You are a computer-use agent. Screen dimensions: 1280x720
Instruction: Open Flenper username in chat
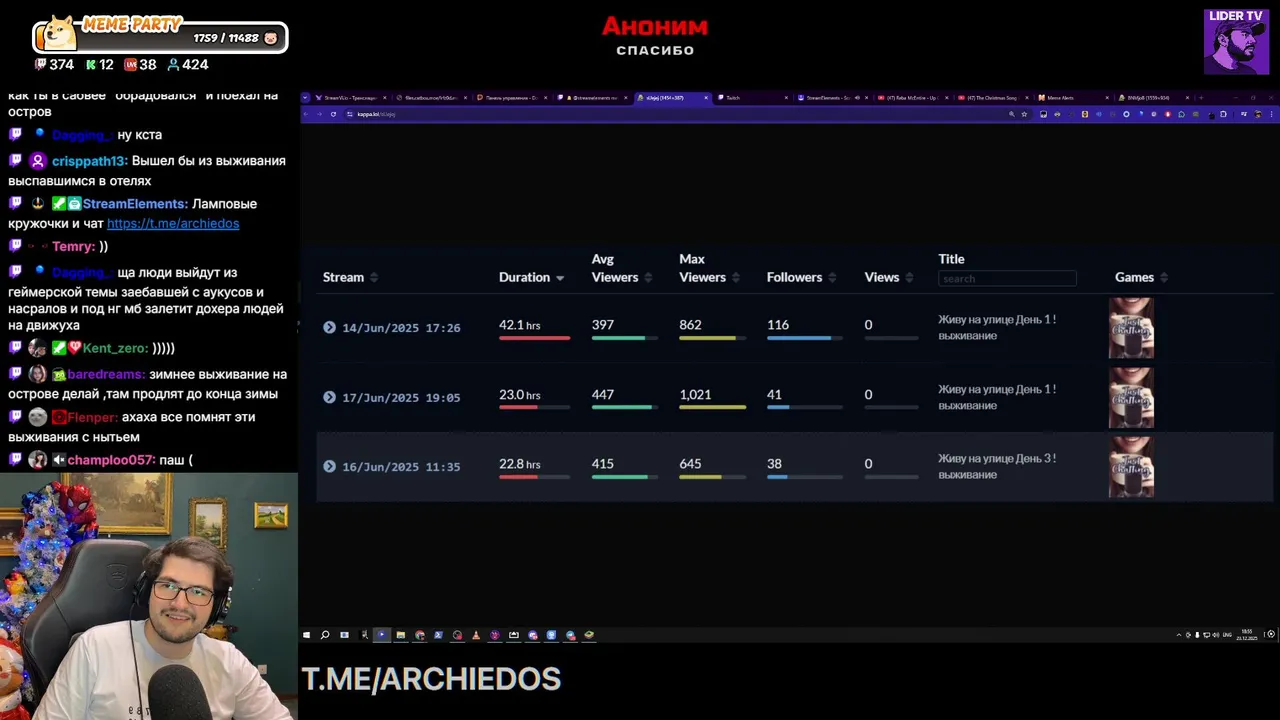click(x=92, y=417)
